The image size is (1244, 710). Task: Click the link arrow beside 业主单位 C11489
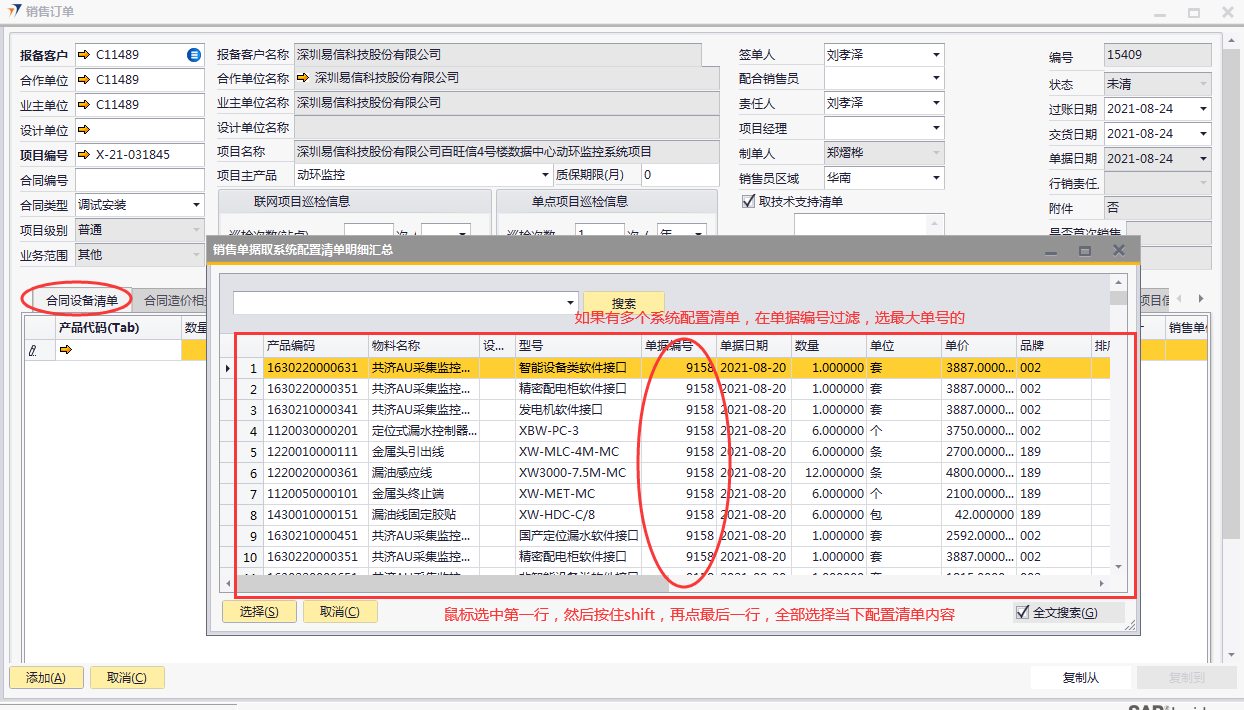[x=84, y=105]
